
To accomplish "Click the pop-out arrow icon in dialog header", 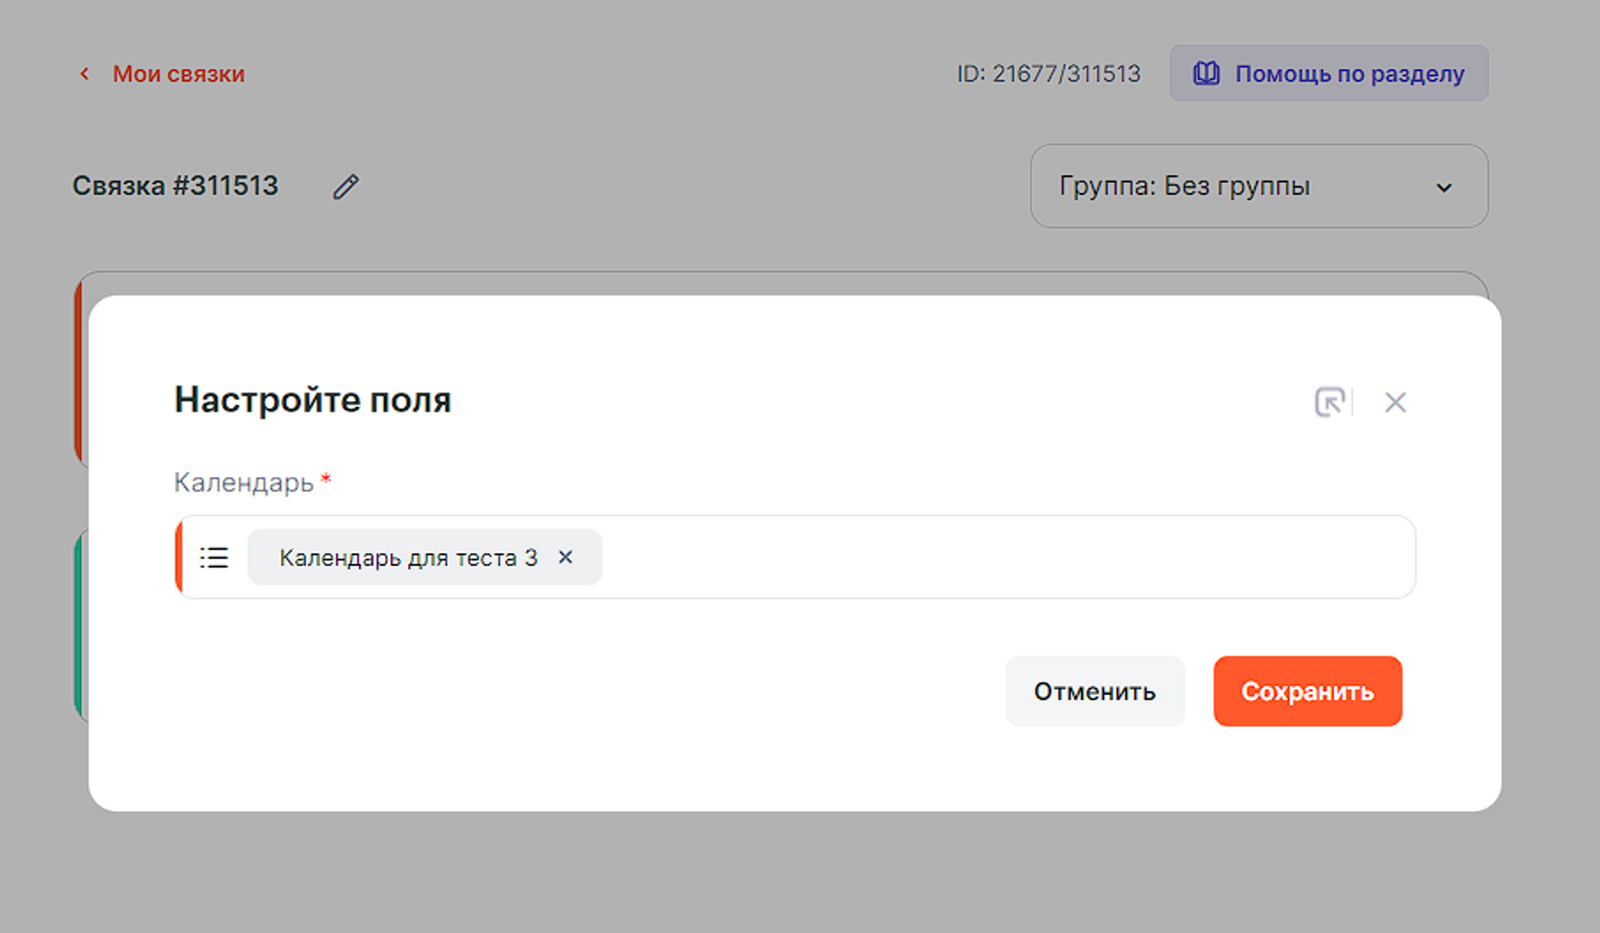I will pyautogui.click(x=1329, y=402).
